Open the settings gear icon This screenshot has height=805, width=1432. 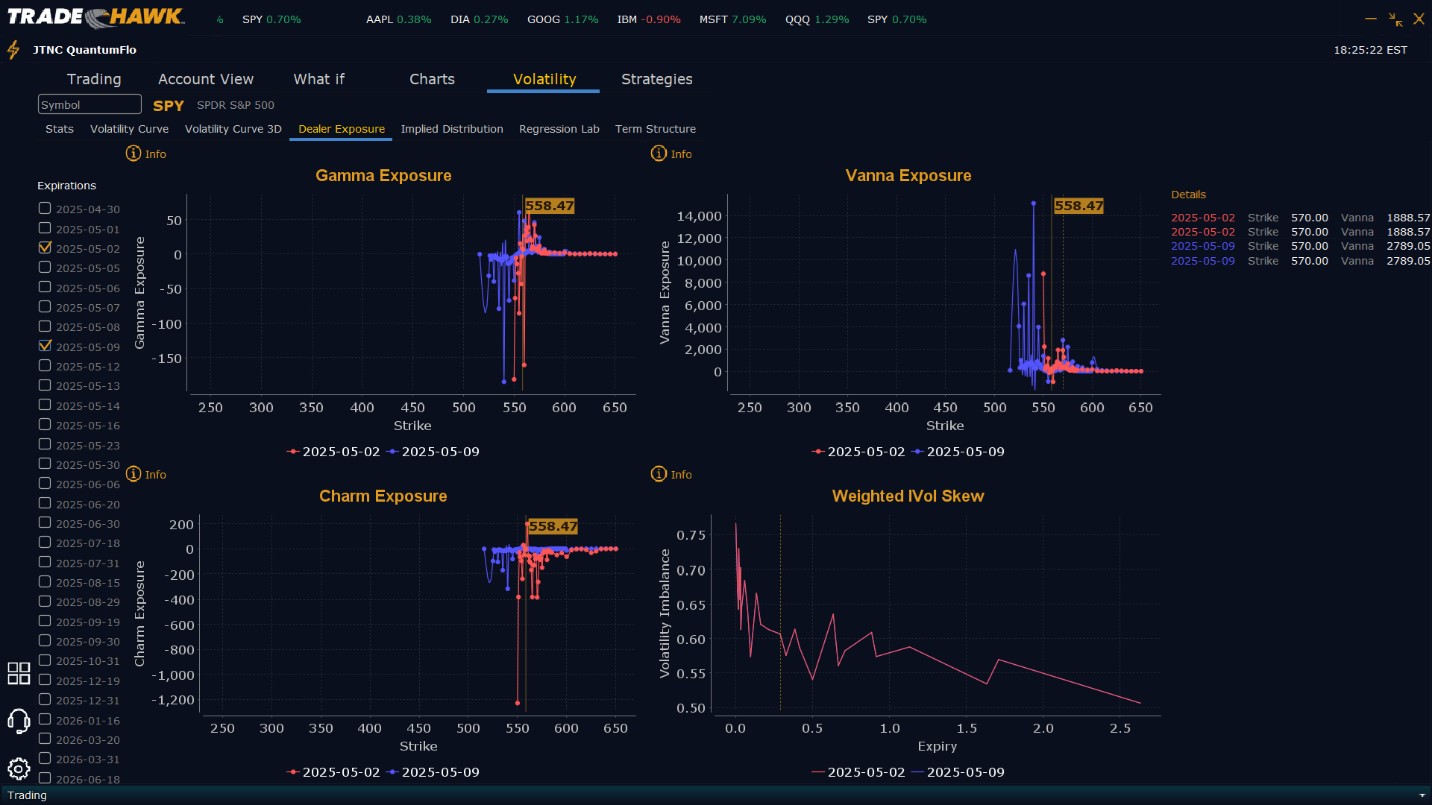(x=19, y=769)
